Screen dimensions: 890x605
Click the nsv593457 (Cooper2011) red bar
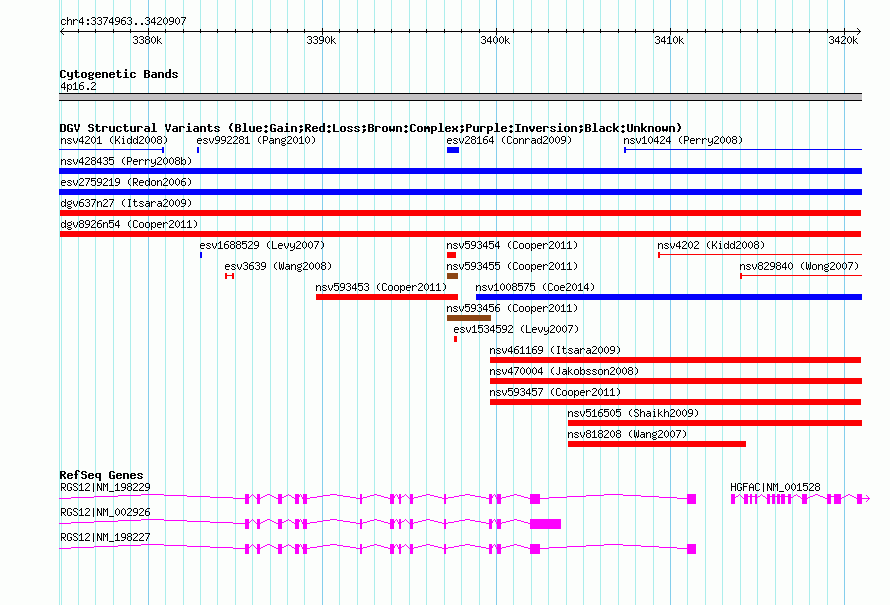click(x=675, y=402)
